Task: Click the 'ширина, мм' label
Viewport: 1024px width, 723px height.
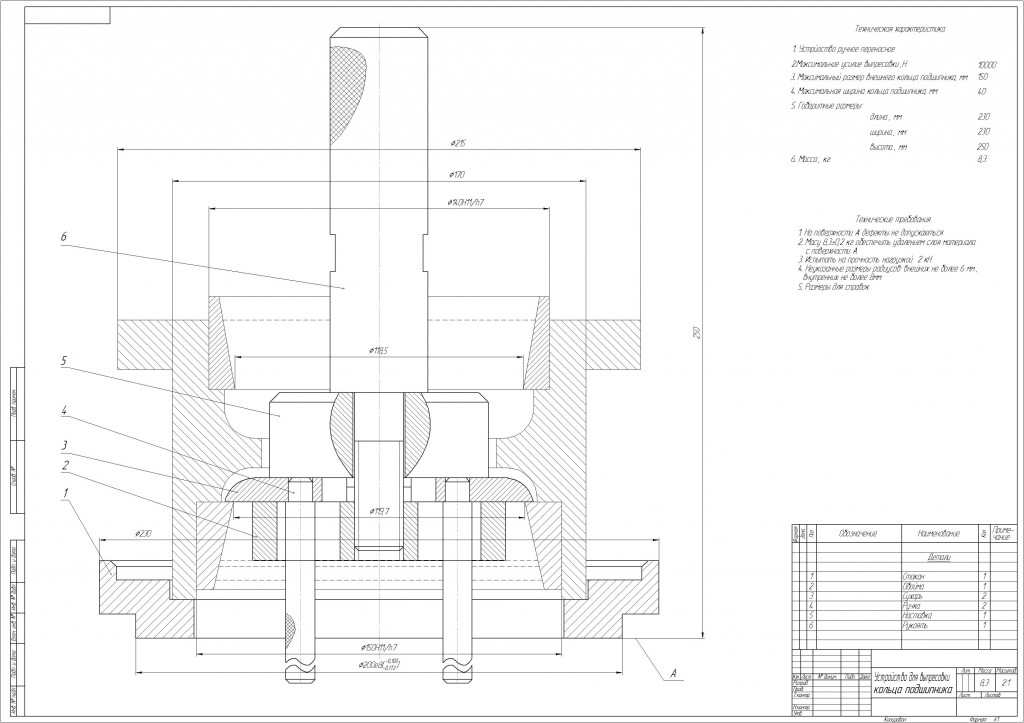Action: point(888,132)
